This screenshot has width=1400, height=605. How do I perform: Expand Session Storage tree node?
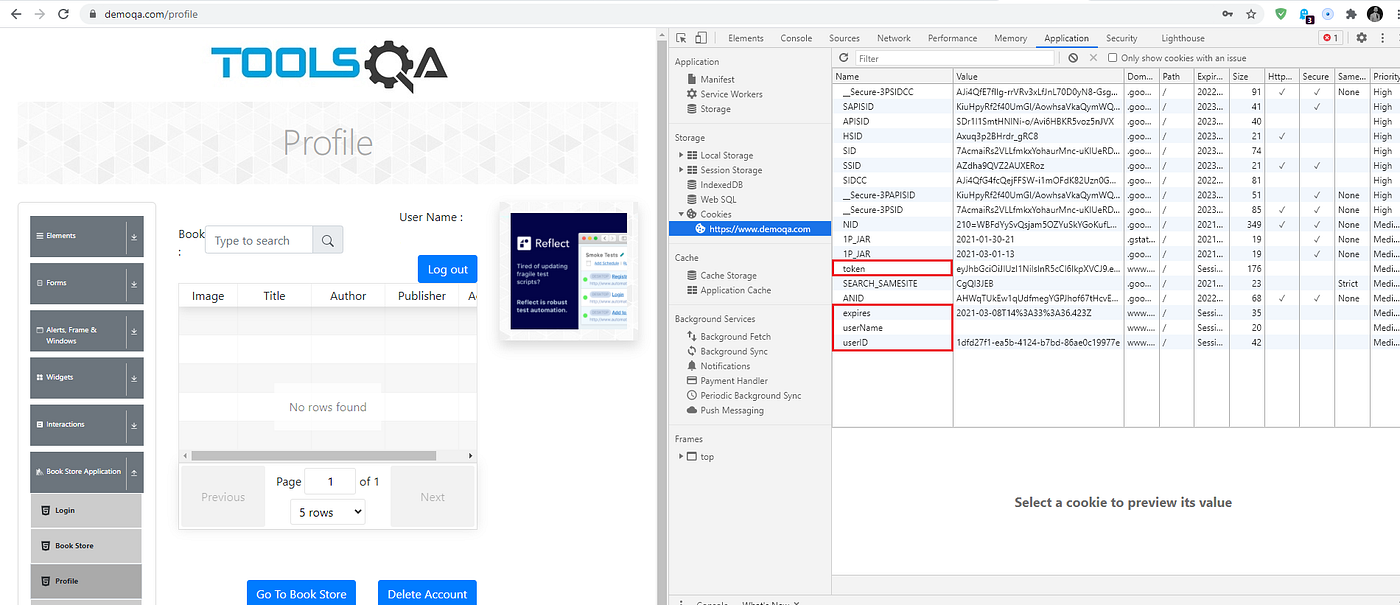click(681, 170)
